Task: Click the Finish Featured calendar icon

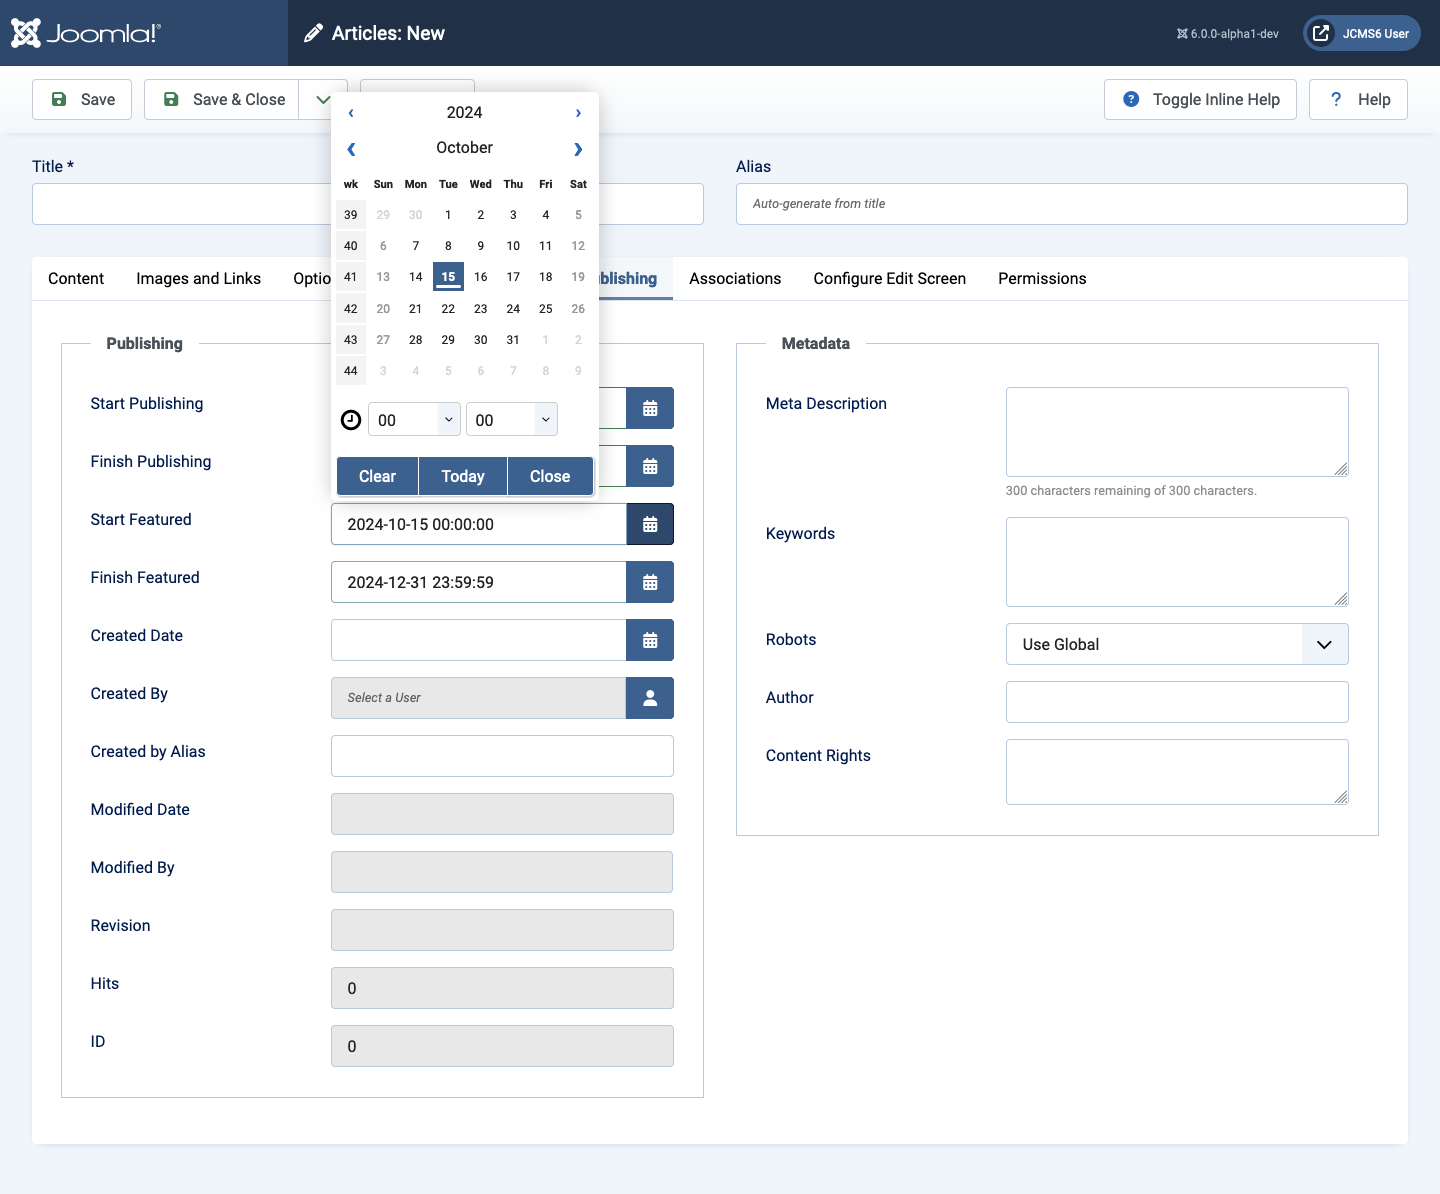Action: click(x=650, y=582)
